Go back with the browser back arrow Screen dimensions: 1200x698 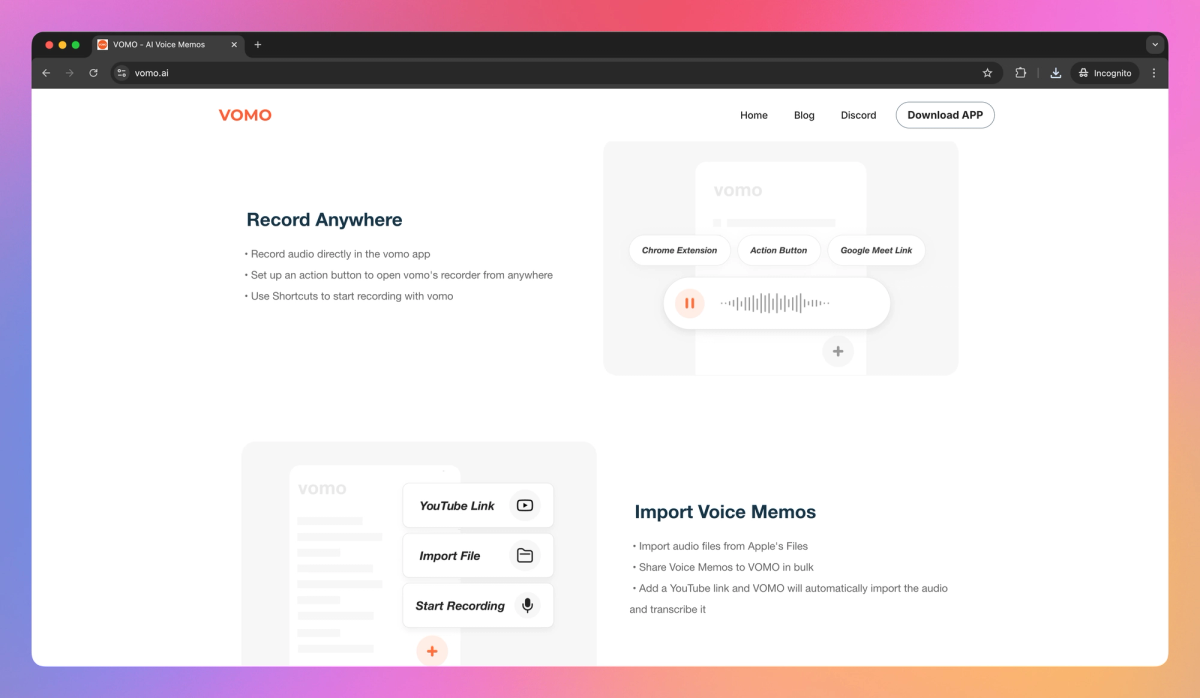46,73
